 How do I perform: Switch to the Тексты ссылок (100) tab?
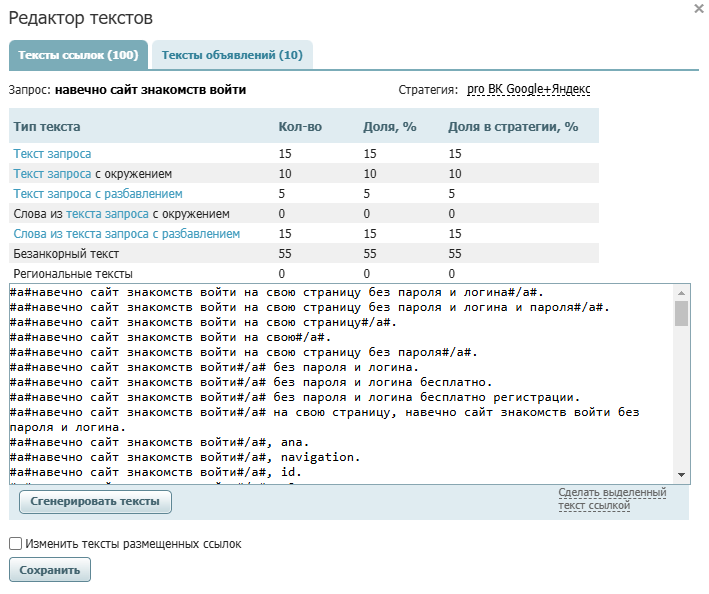click(x=78, y=55)
